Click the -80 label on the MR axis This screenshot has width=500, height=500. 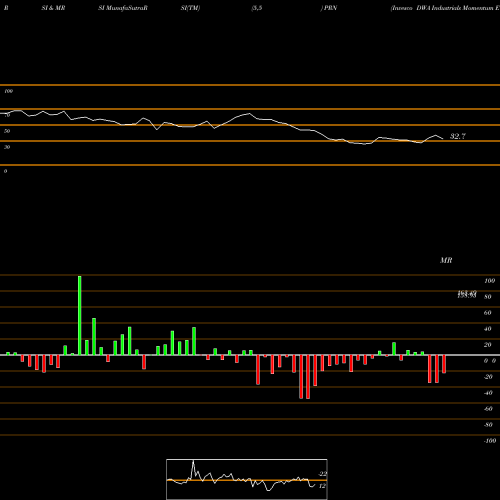pos(488,425)
